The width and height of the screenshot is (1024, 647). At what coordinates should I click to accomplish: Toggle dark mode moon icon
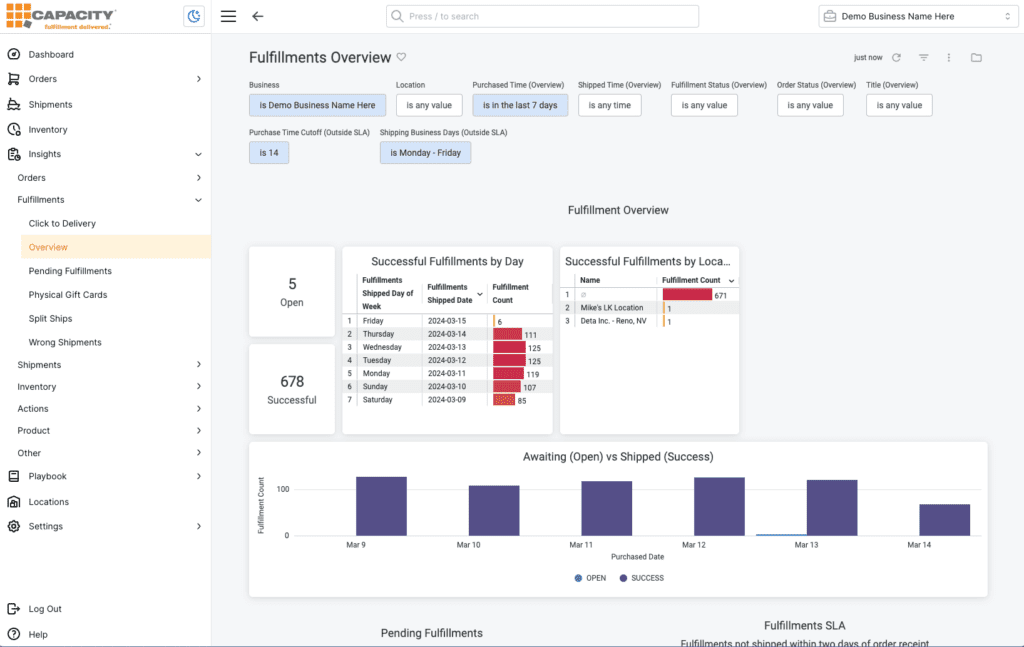194,16
